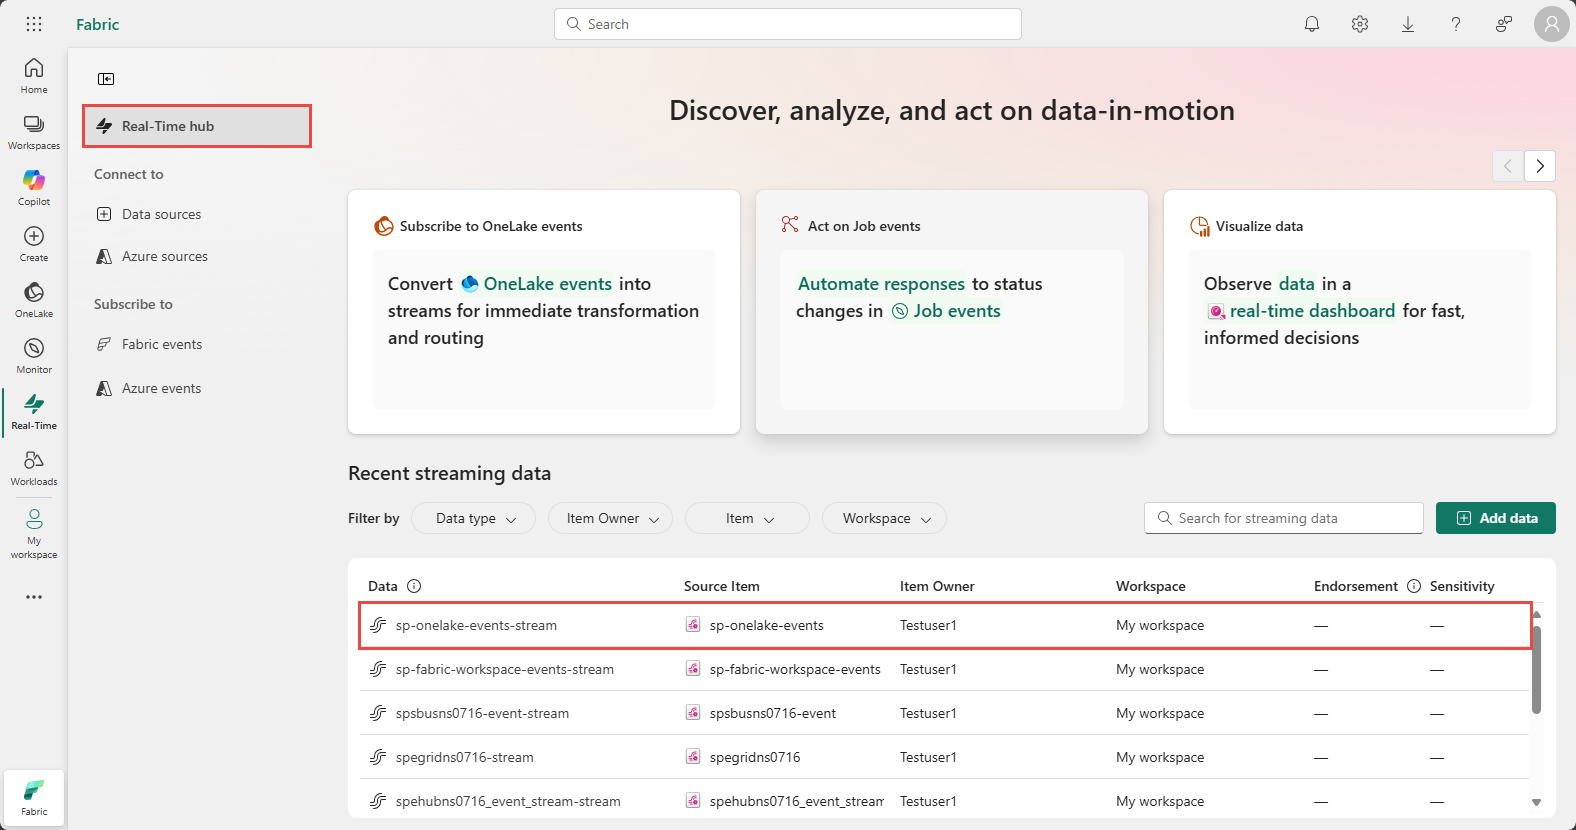Click the Add data button
Viewport: 1576px width, 830px height.
[1496, 518]
